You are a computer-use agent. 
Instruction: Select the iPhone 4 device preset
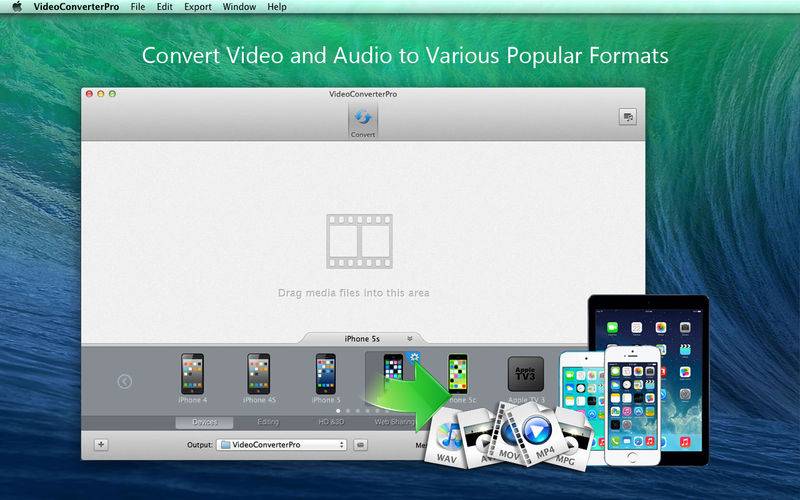192,378
